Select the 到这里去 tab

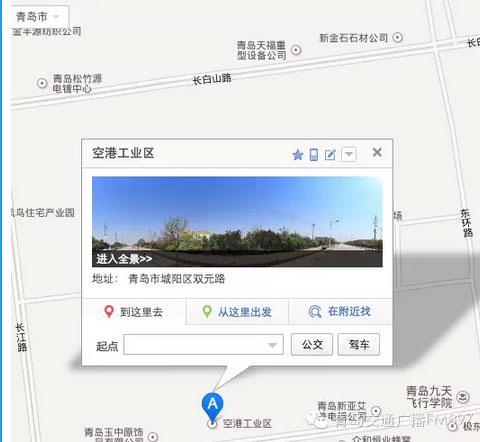(x=134, y=312)
